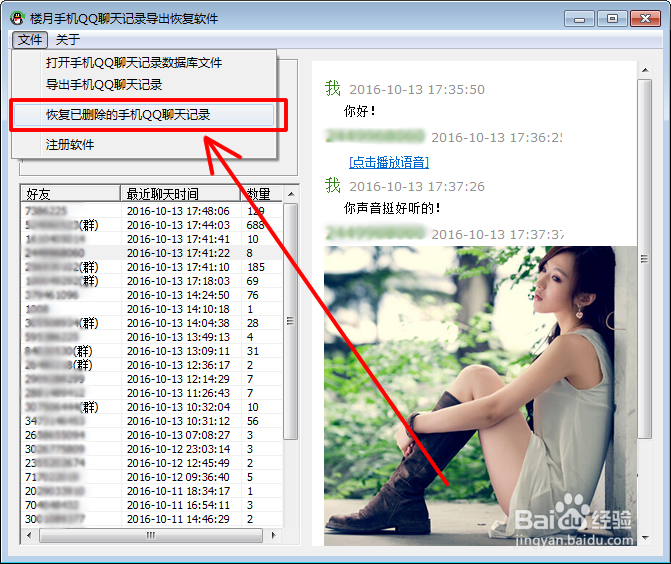
Task: Click message count 185 cell
Action: [255, 267]
